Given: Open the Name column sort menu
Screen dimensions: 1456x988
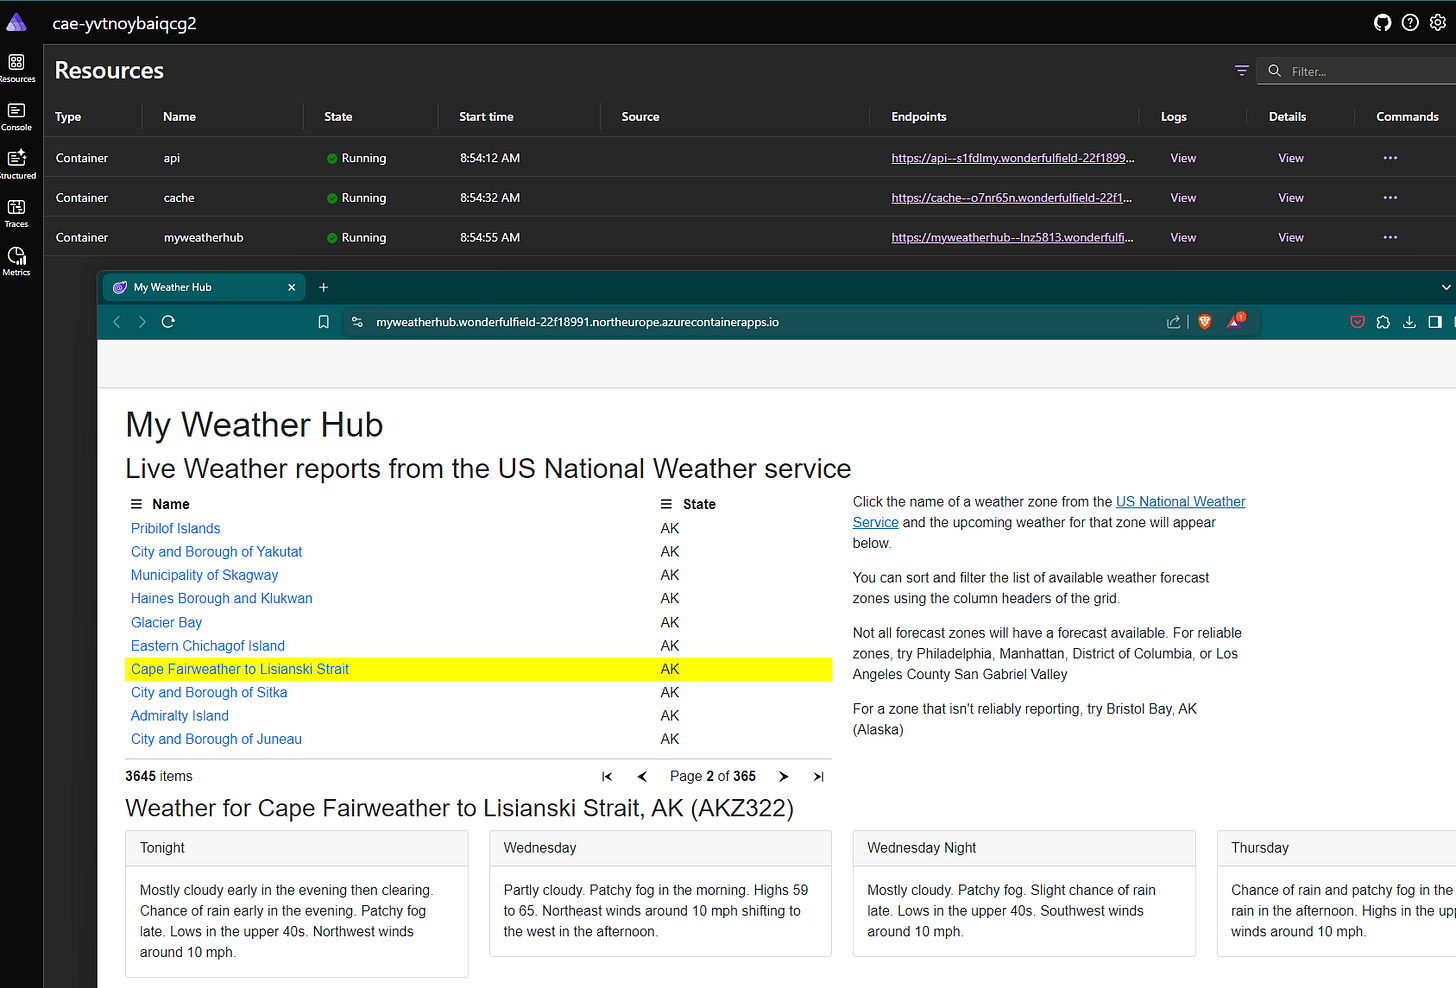Looking at the screenshot, I should coord(136,503).
